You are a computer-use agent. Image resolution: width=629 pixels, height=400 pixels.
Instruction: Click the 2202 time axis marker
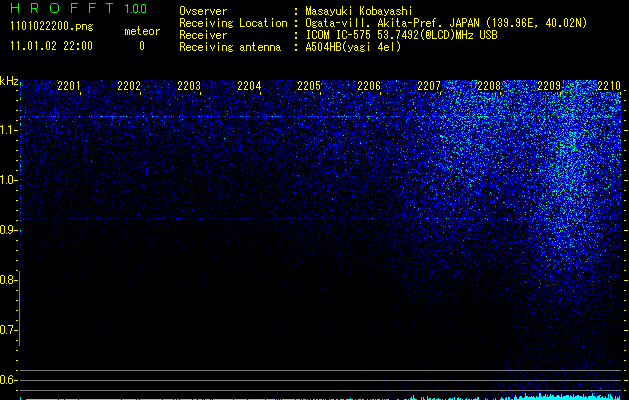(129, 85)
